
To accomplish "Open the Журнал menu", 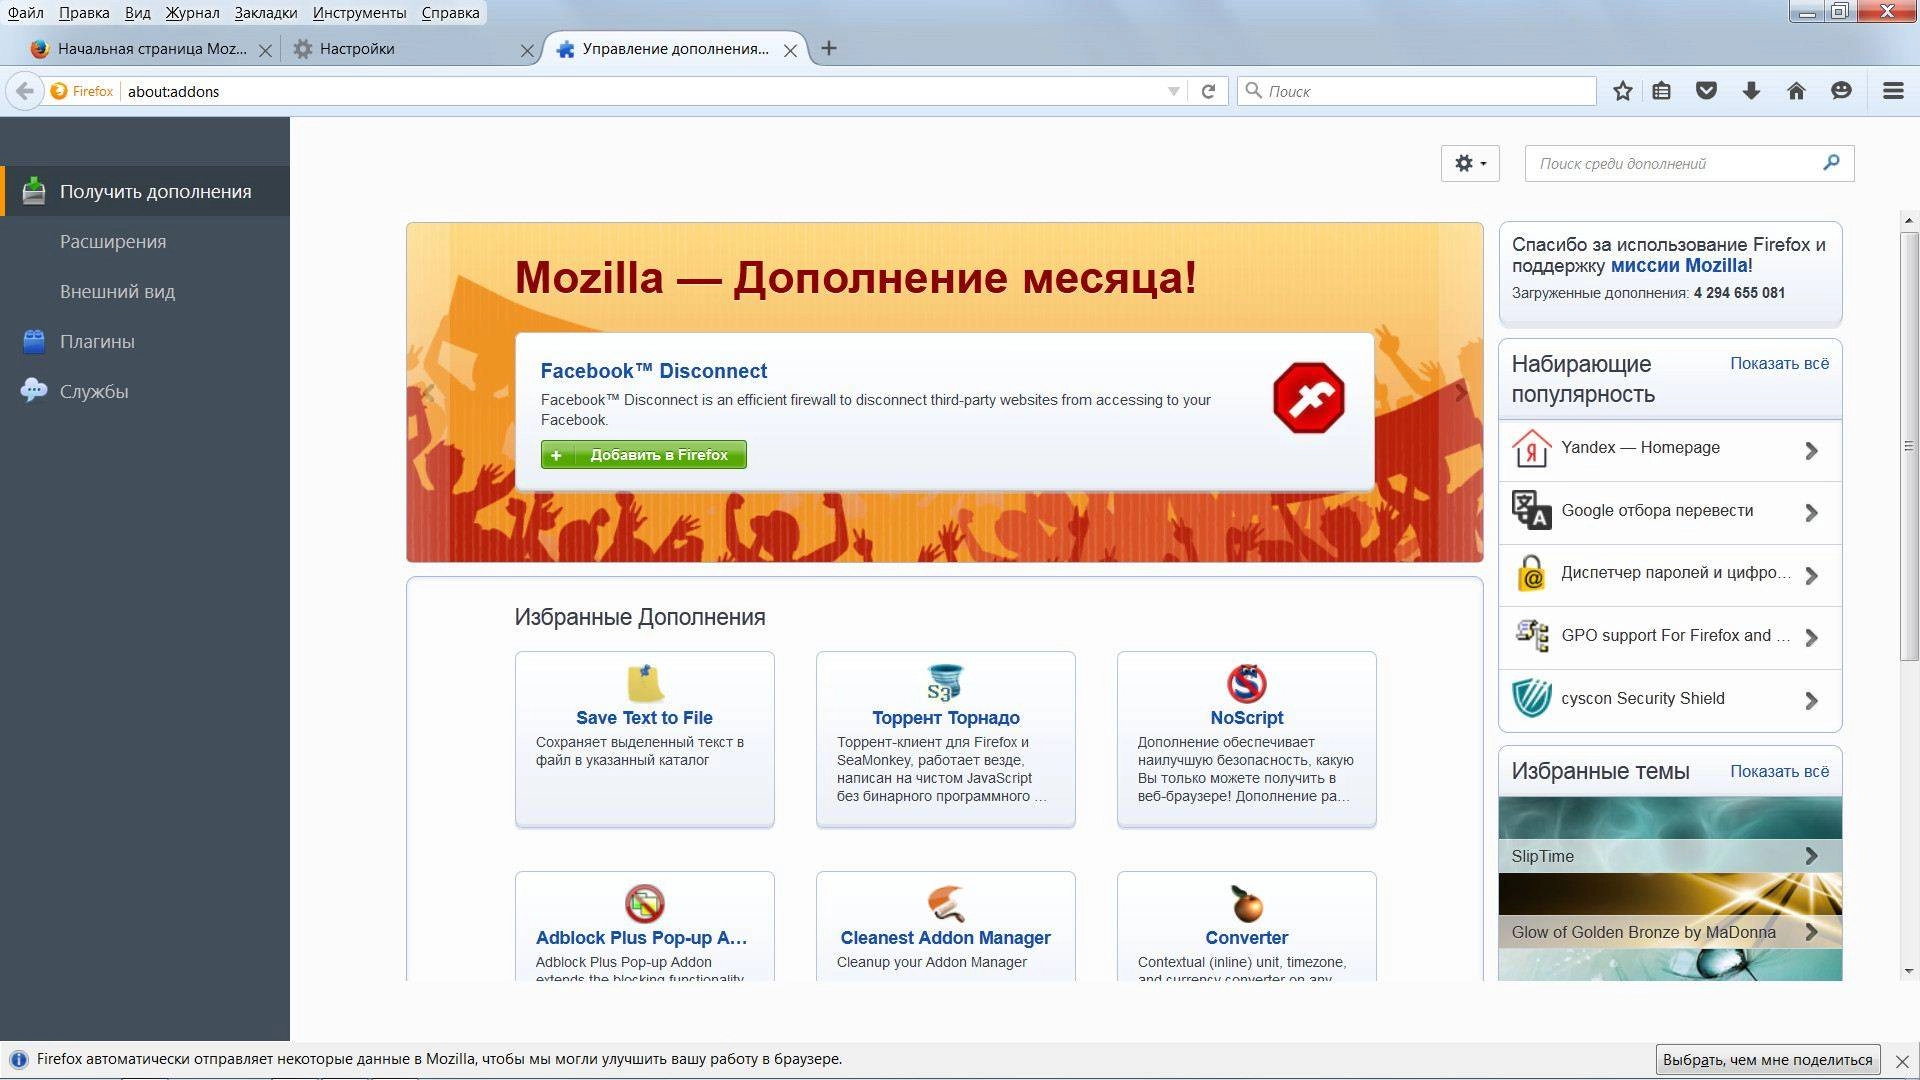I will point(192,13).
